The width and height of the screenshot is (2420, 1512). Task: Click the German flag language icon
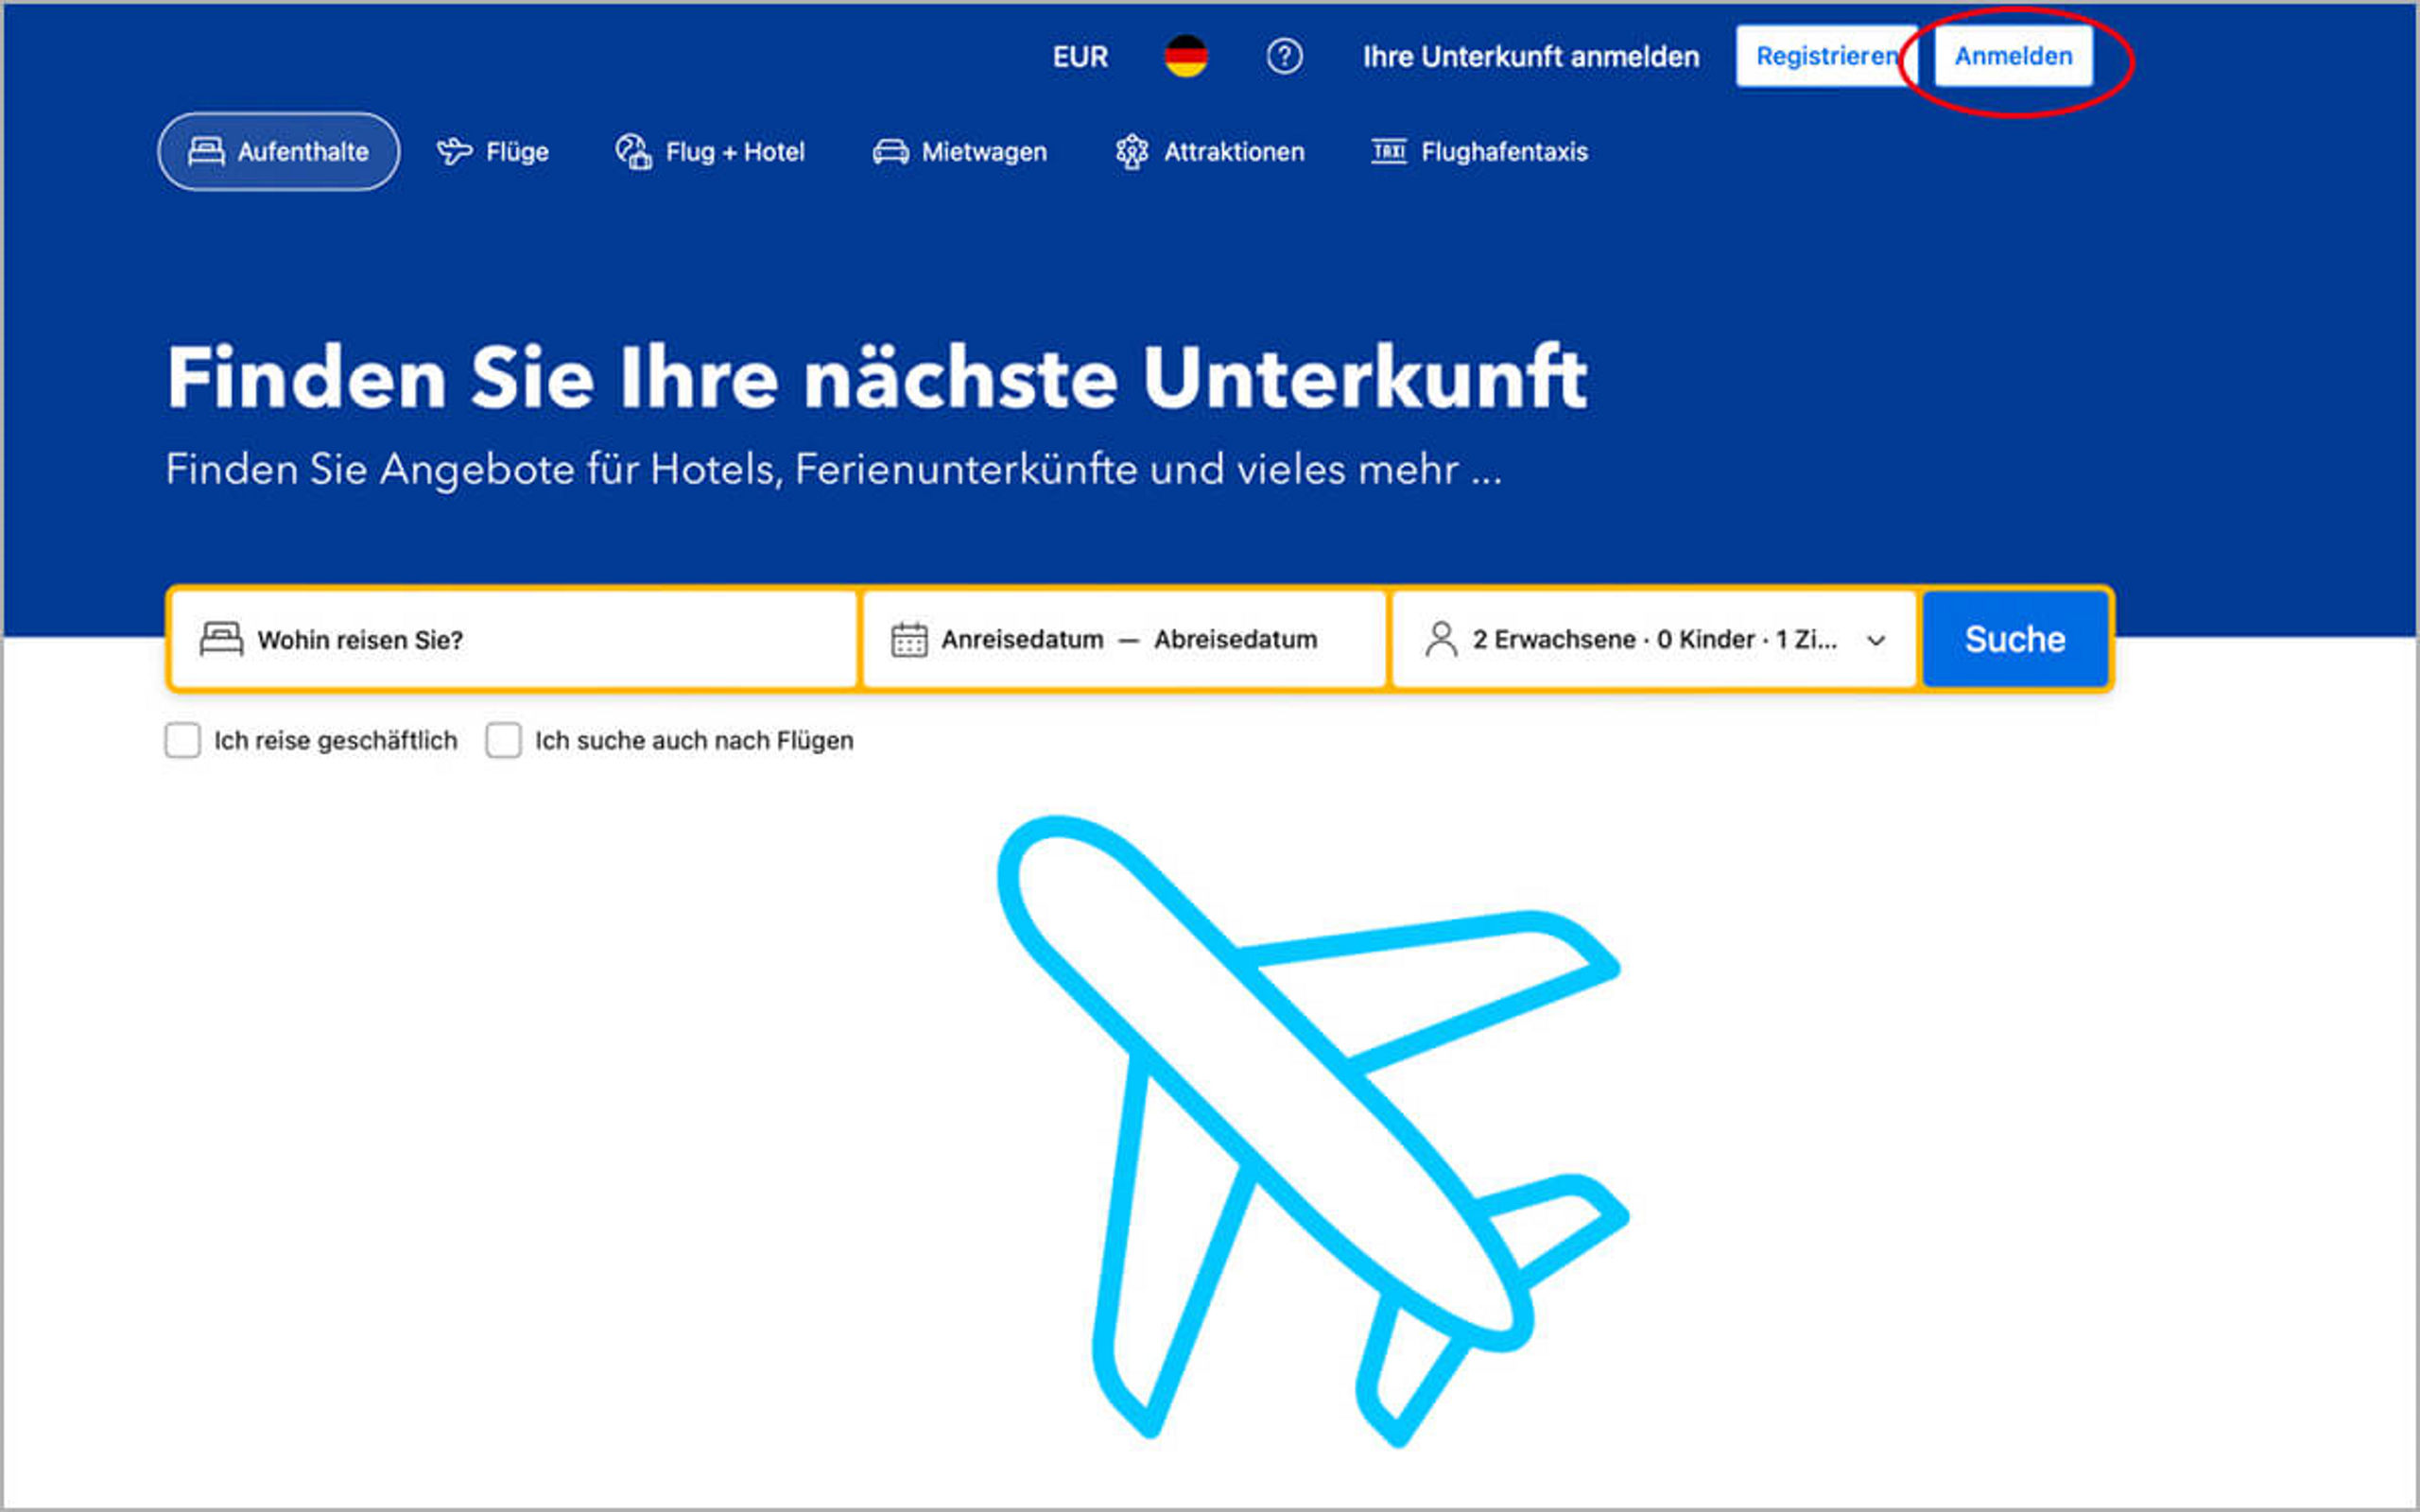[1186, 56]
